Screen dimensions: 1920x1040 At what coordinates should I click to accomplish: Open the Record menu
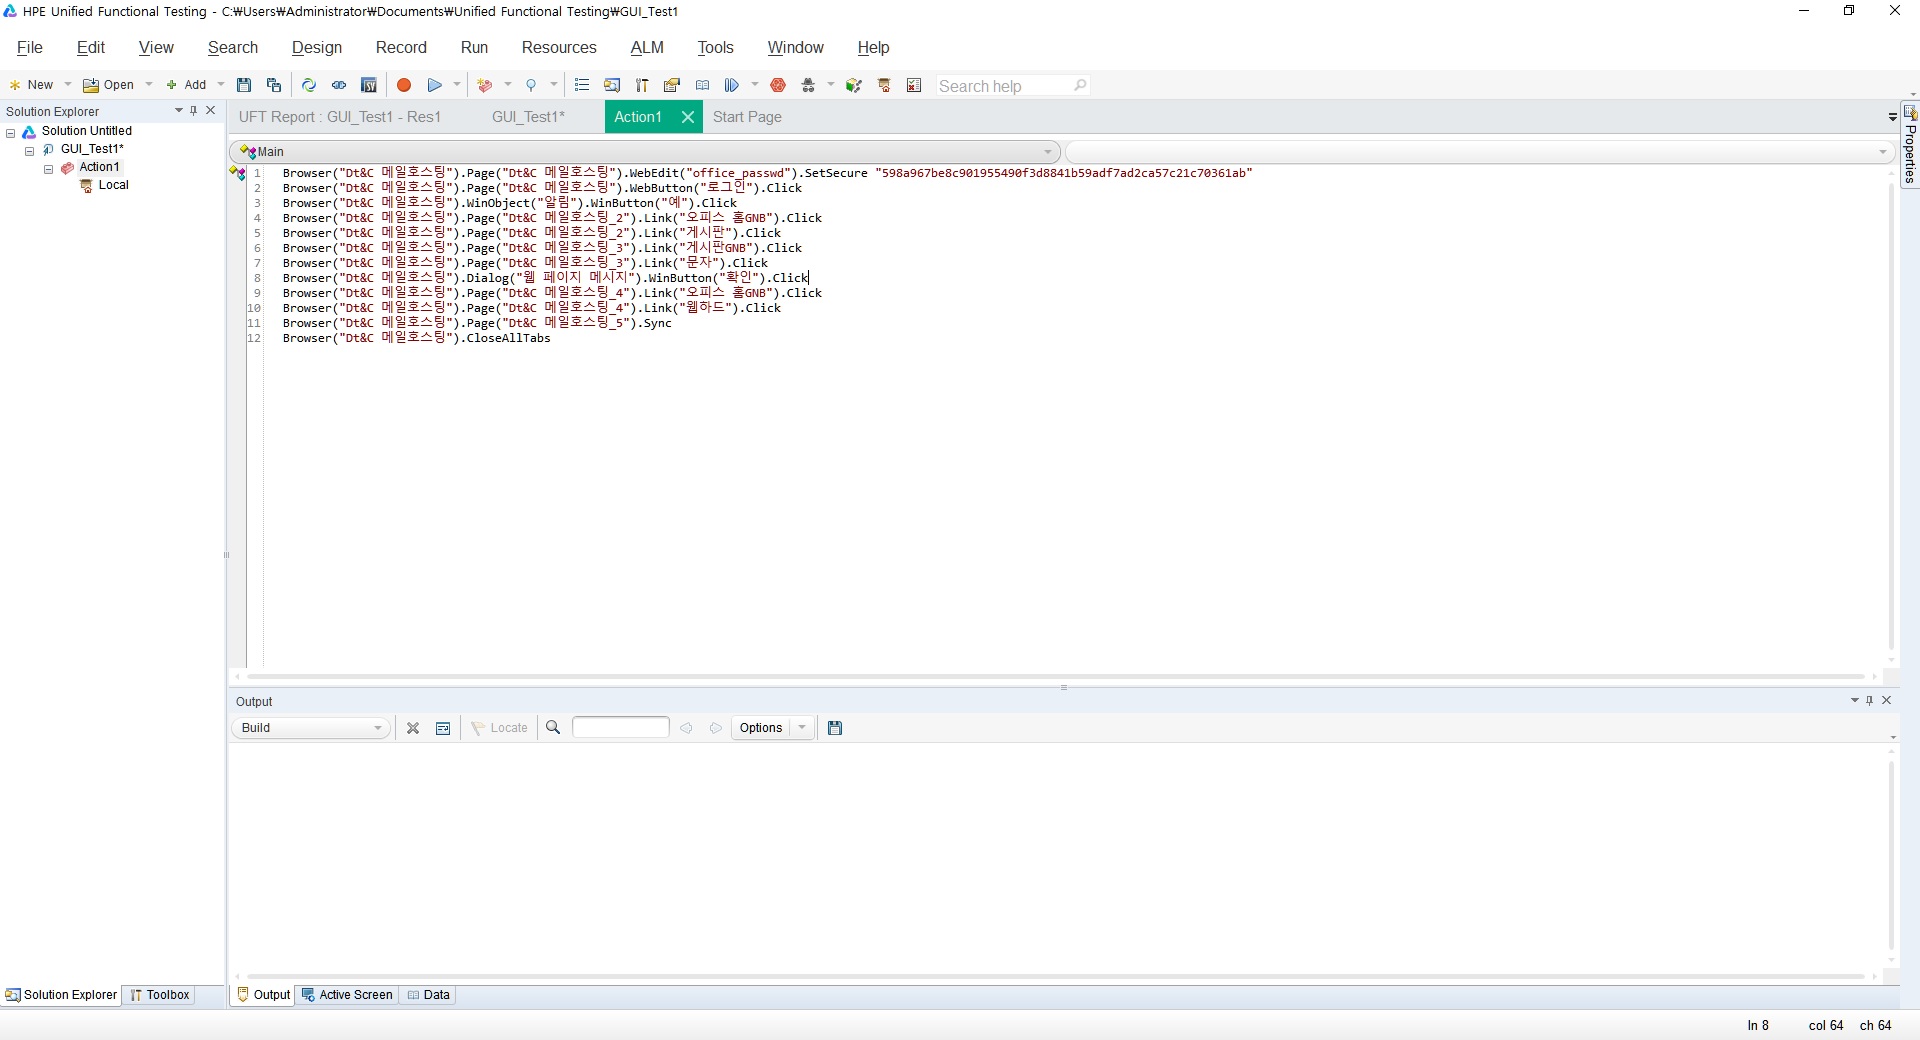[x=401, y=47]
